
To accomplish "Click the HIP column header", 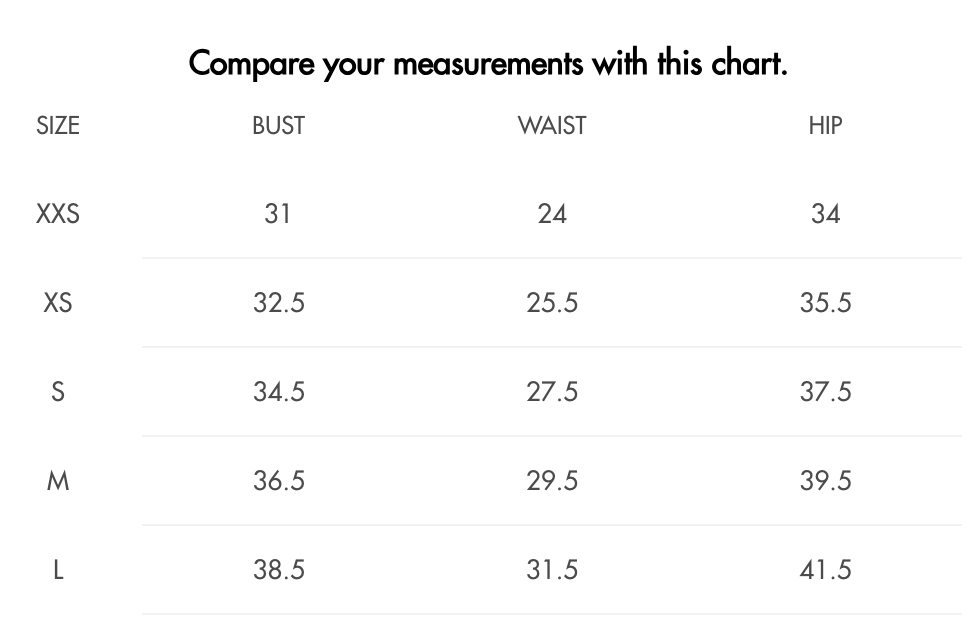I will click(x=825, y=126).
